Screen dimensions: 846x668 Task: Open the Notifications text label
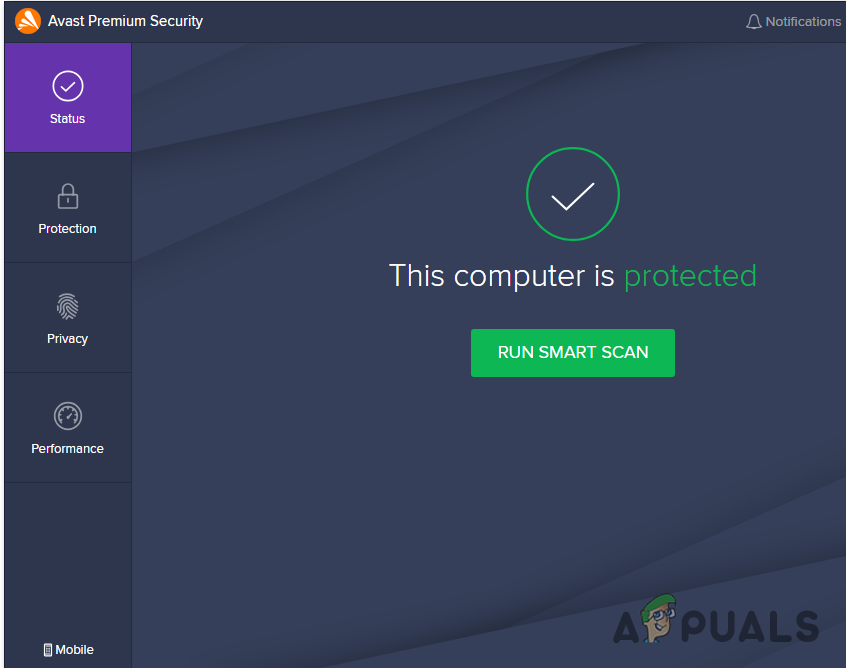(803, 22)
